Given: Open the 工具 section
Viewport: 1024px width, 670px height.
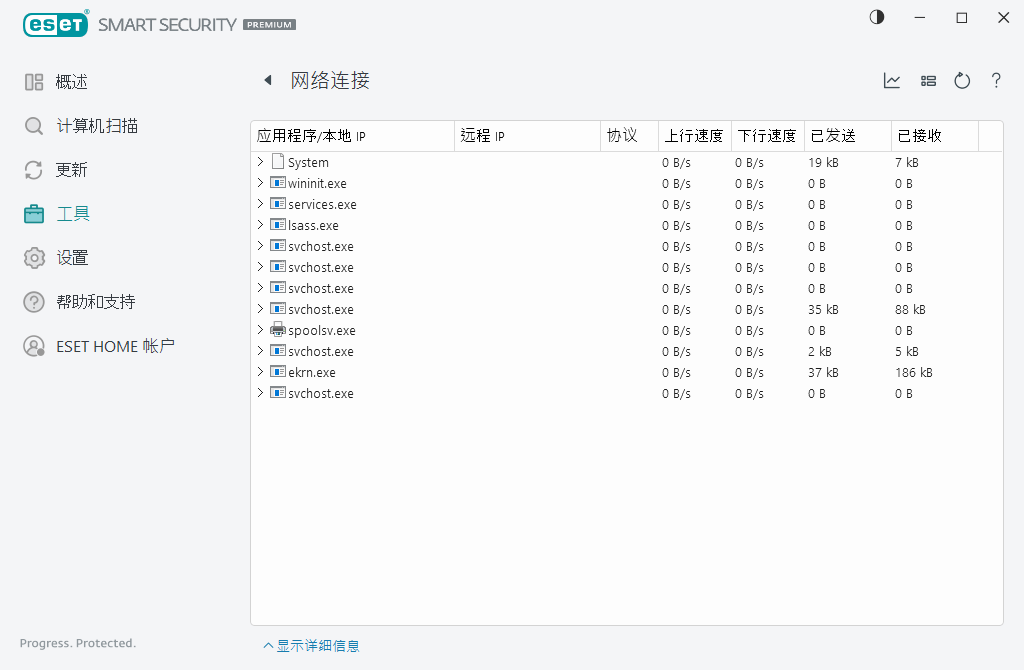Looking at the screenshot, I should coord(33,213).
